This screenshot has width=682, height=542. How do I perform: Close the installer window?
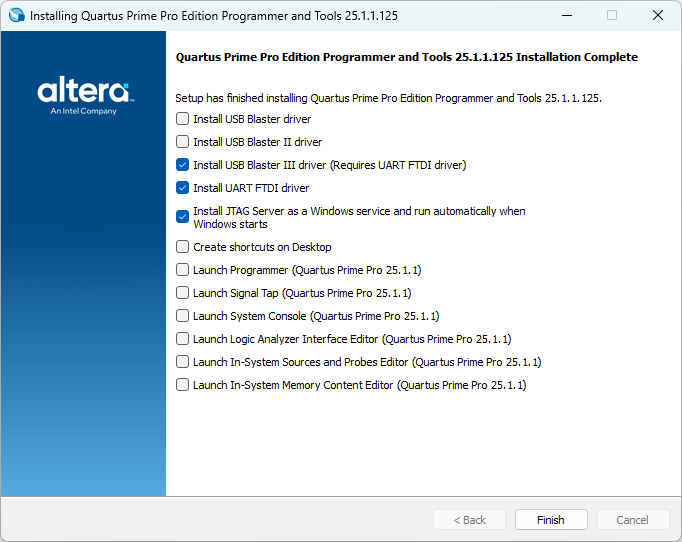click(x=658, y=15)
